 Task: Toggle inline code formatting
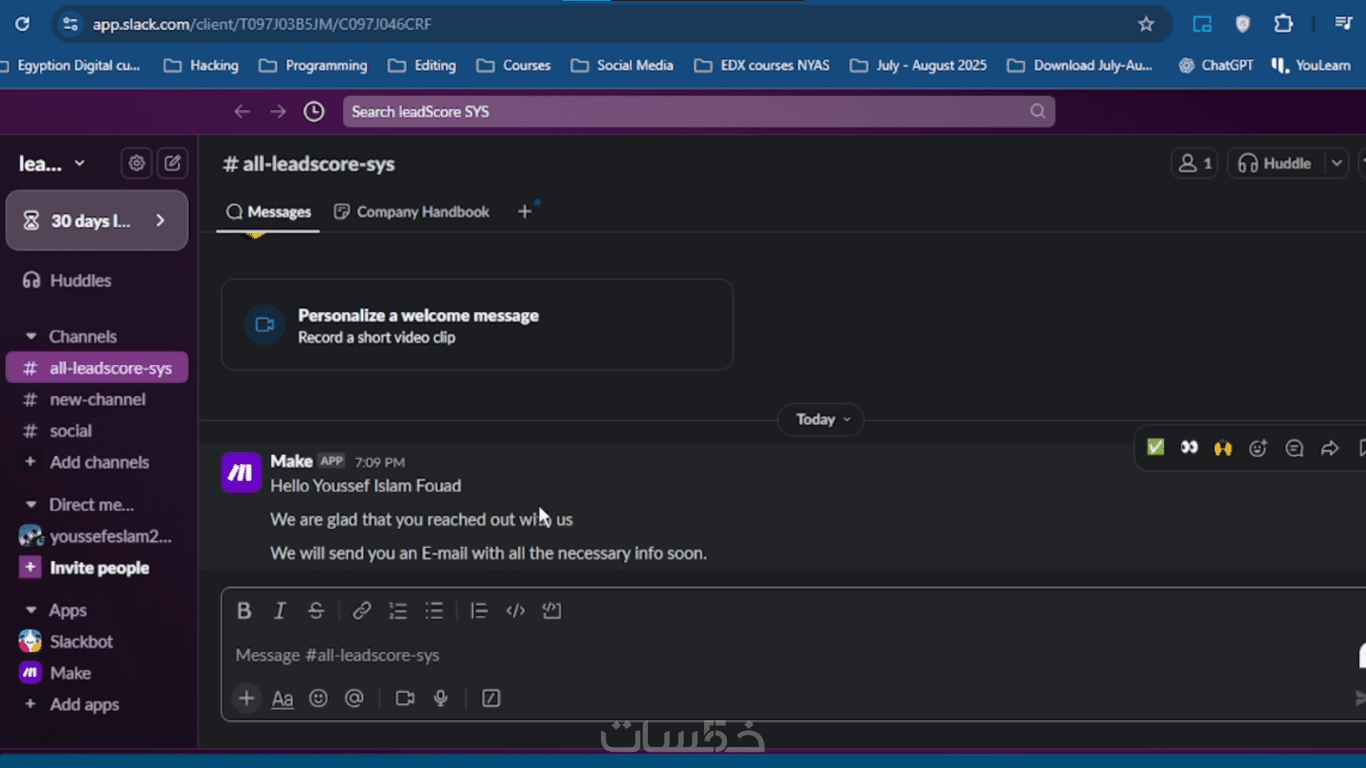(515, 611)
